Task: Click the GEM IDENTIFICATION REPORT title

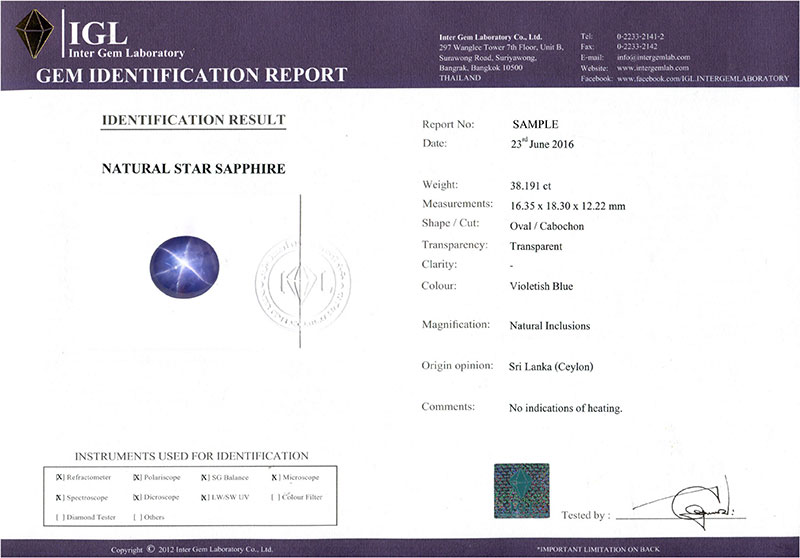Action: pyautogui.click(x=191, y=75)
